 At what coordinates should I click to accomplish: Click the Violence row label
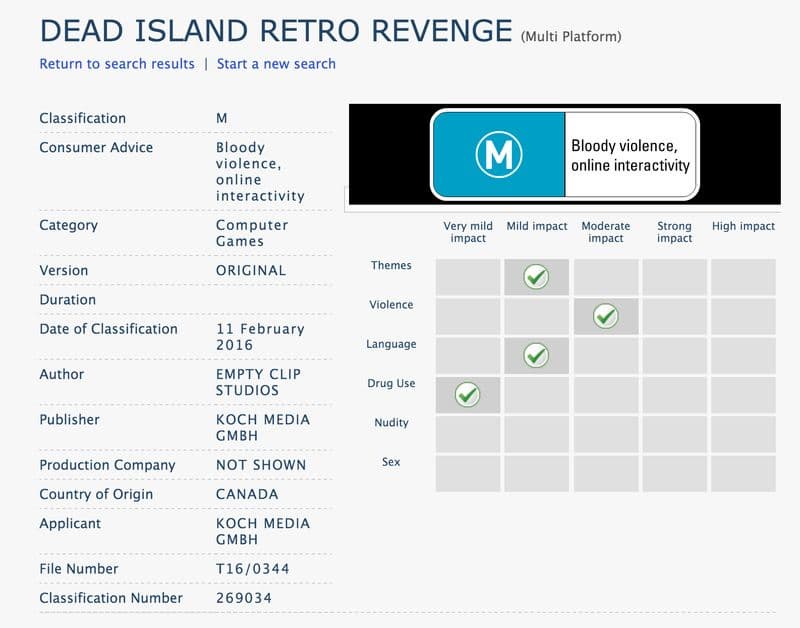pyautogui.click(x=391, y=305)
